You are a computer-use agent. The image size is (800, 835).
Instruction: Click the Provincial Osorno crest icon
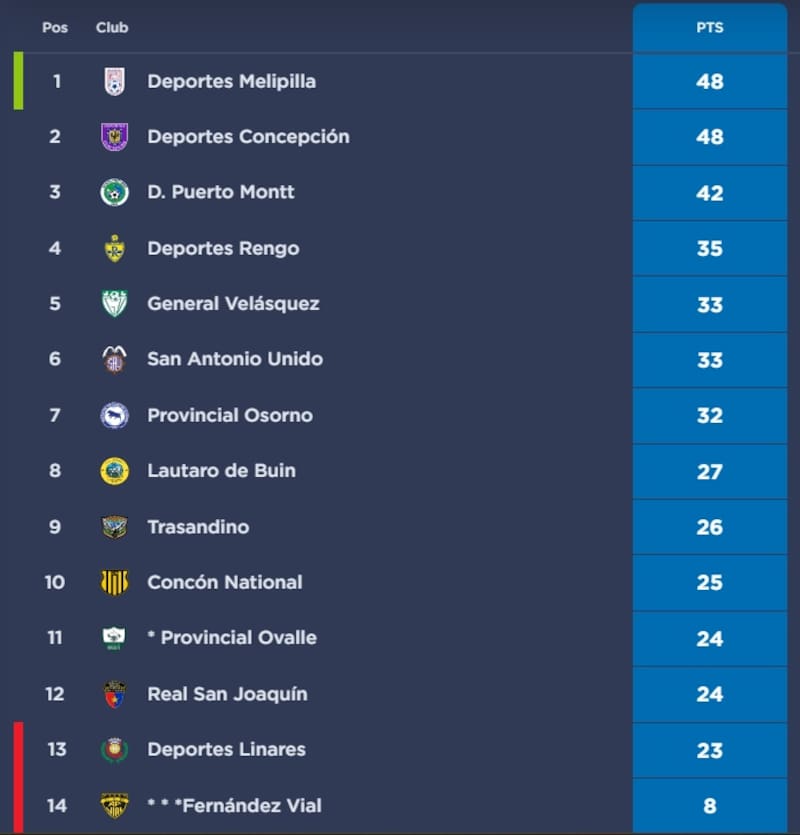coord(115,415)
